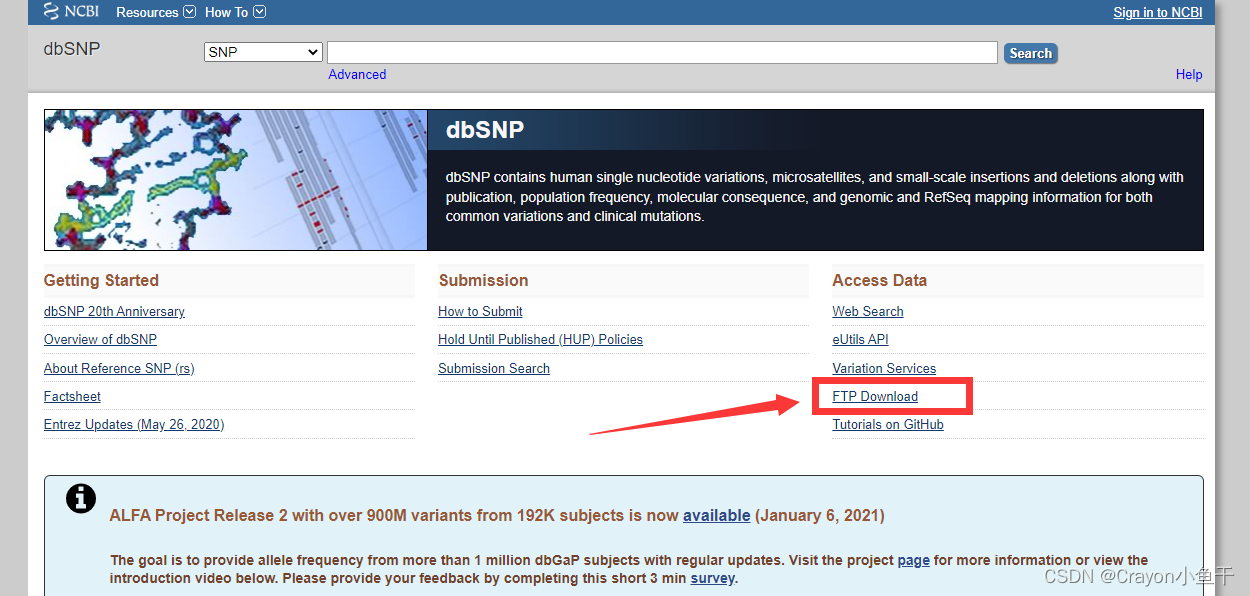Viewport: 1250px width, 596px height.
Task: Expand the SNP database selector
Action: coord(263,52)
